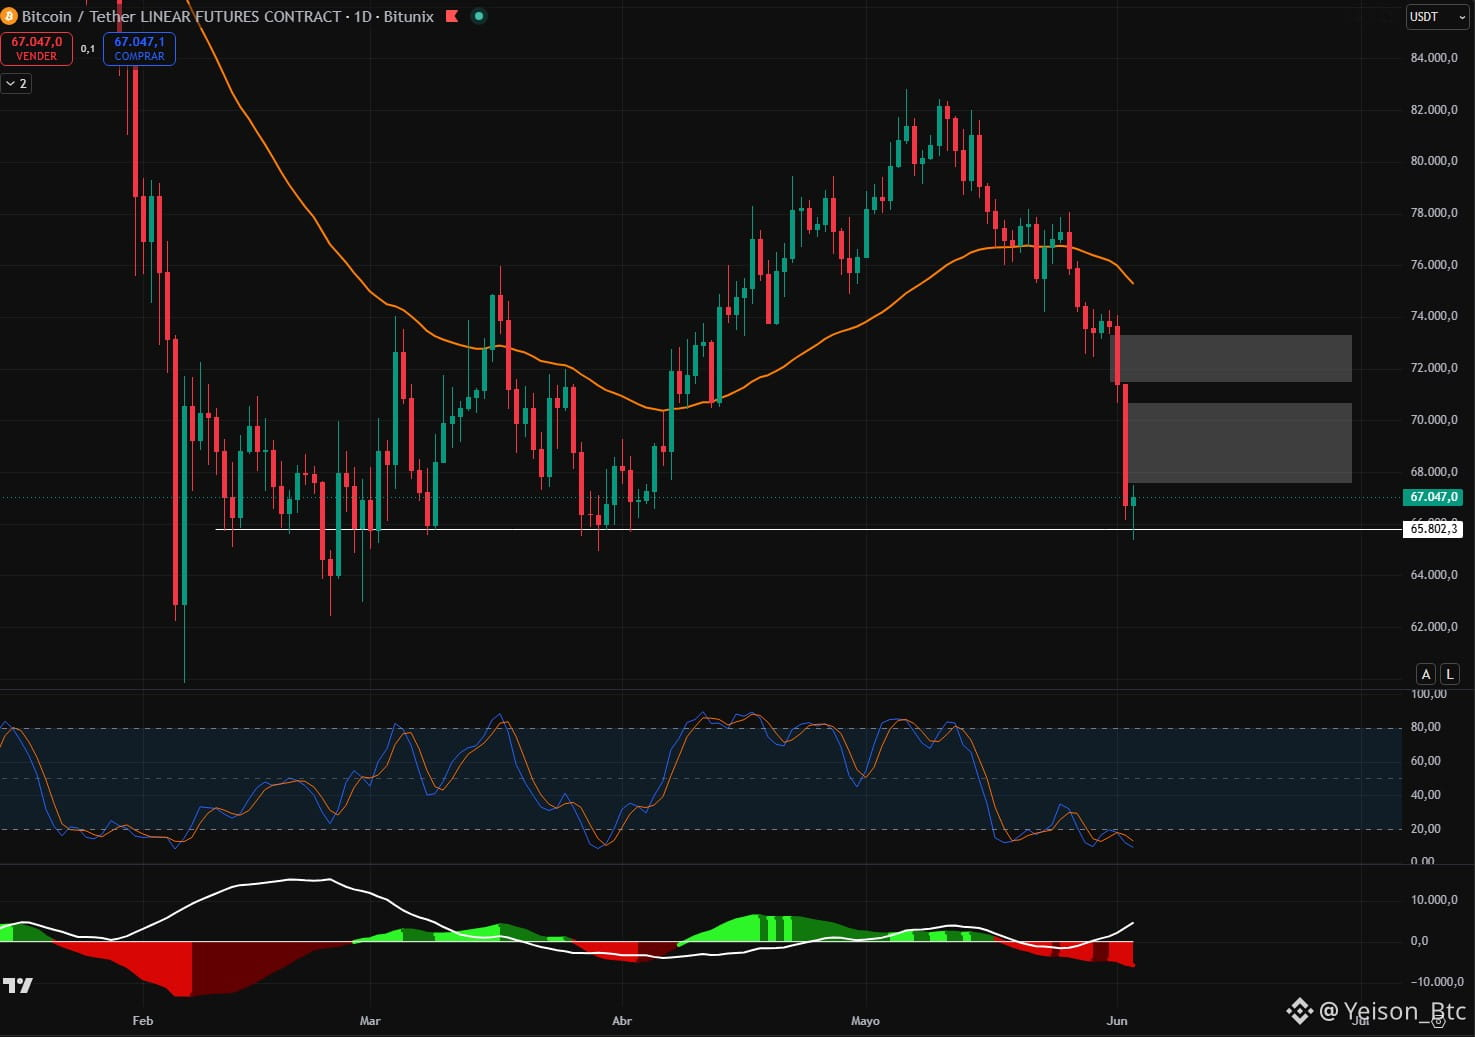Toggle logarithmic scale with the L button
The height and width of the screenshot is (1037, 1475).
click(1450, 674)
